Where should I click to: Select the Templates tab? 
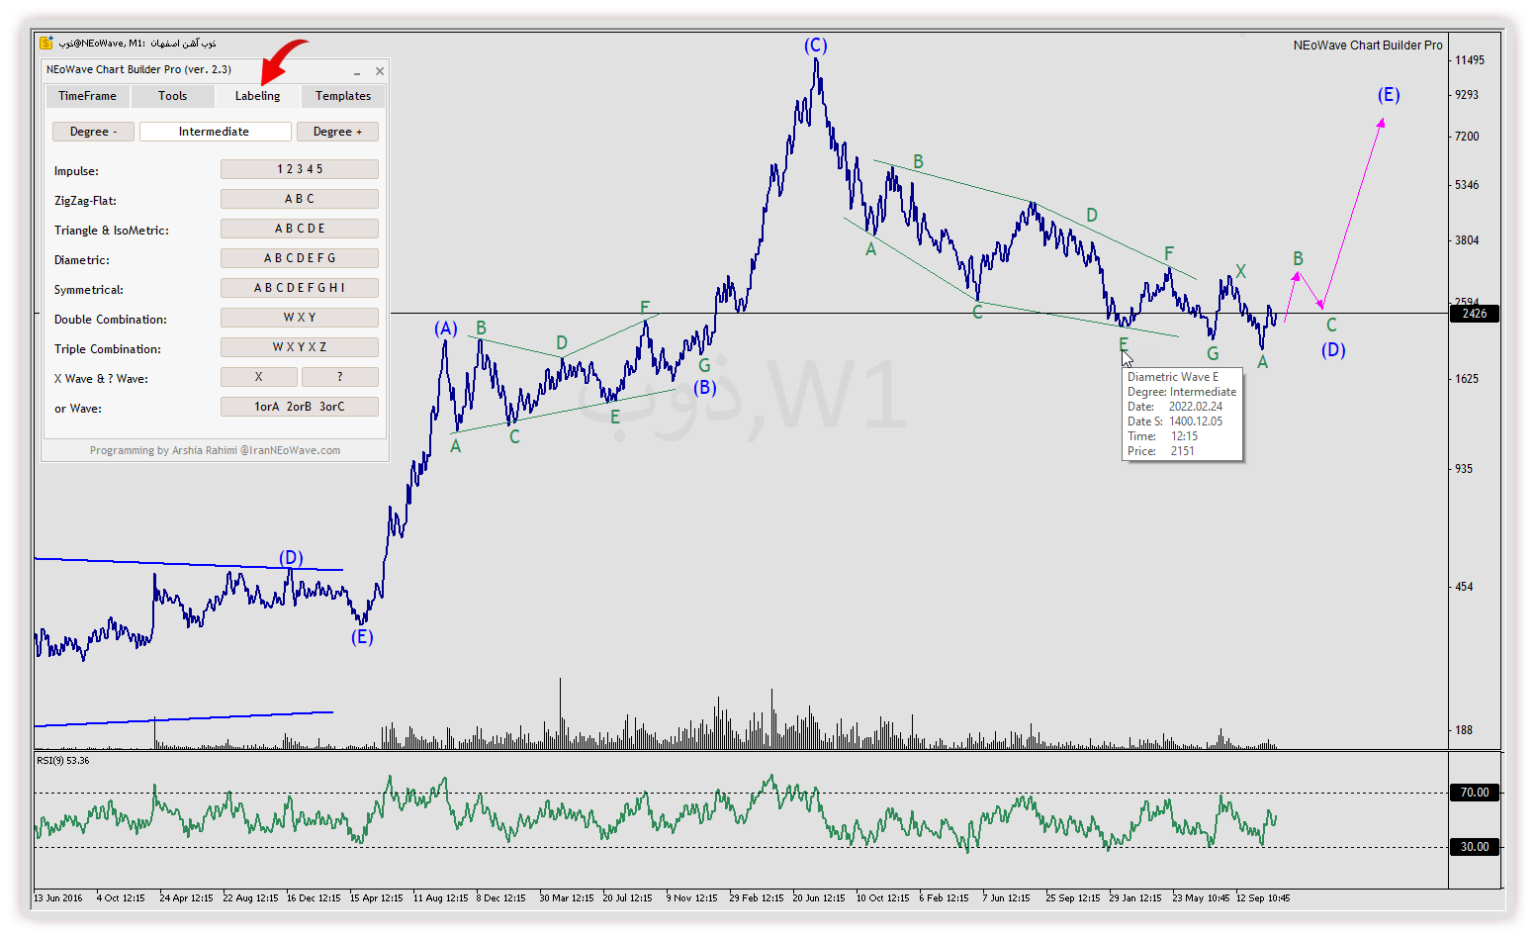pos(343,96)
